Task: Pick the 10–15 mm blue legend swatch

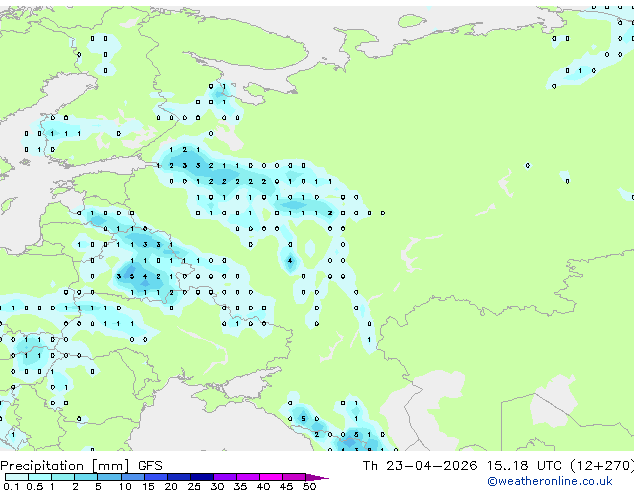Action: [132, 477]
